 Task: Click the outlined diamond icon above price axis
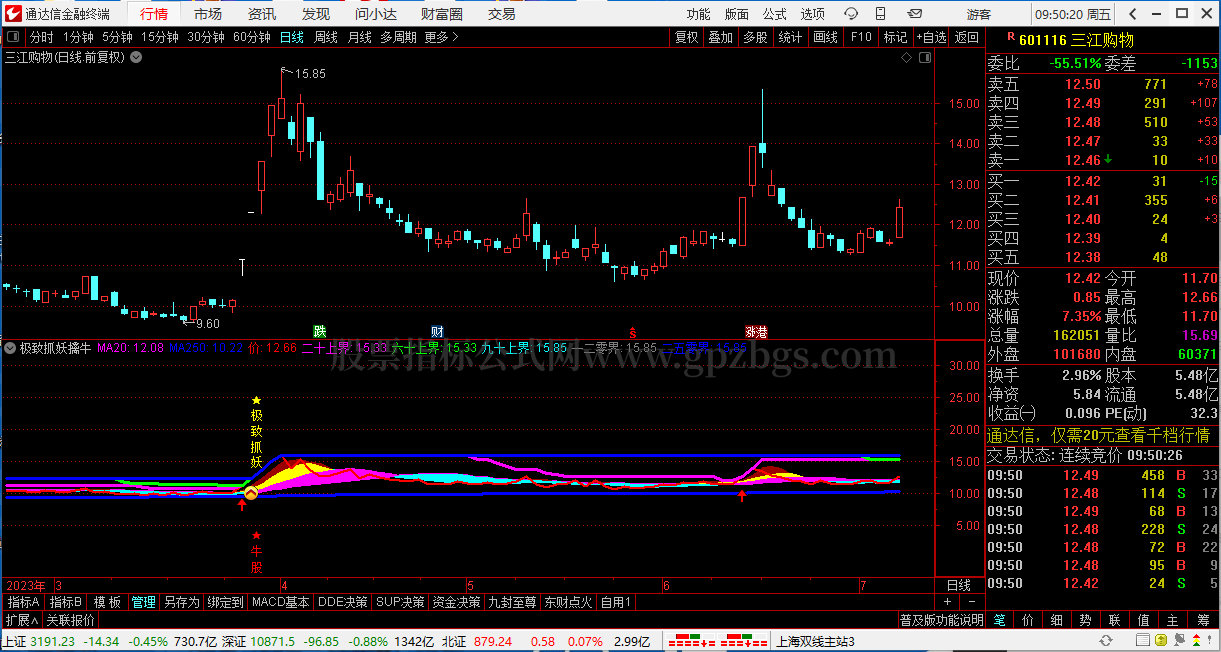click(x=907, y=58)
